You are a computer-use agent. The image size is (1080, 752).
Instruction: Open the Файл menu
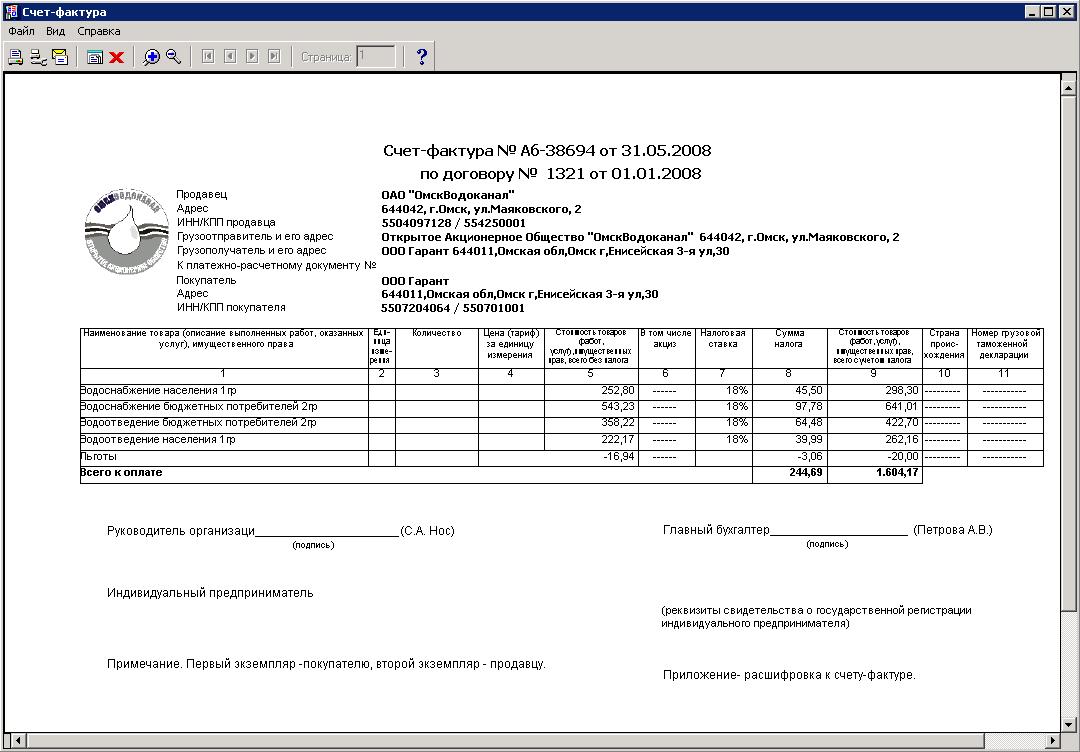pyautogui.click(x=21, y=31)
